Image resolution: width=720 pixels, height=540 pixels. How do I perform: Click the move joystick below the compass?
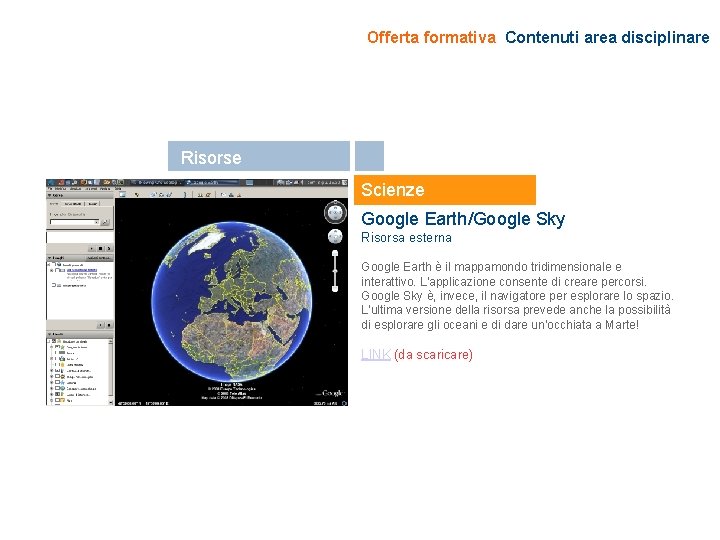click(x=335, y=236)
